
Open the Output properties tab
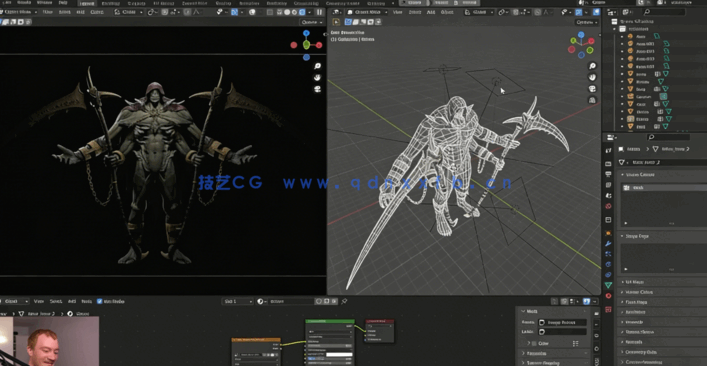pos(608,174)
